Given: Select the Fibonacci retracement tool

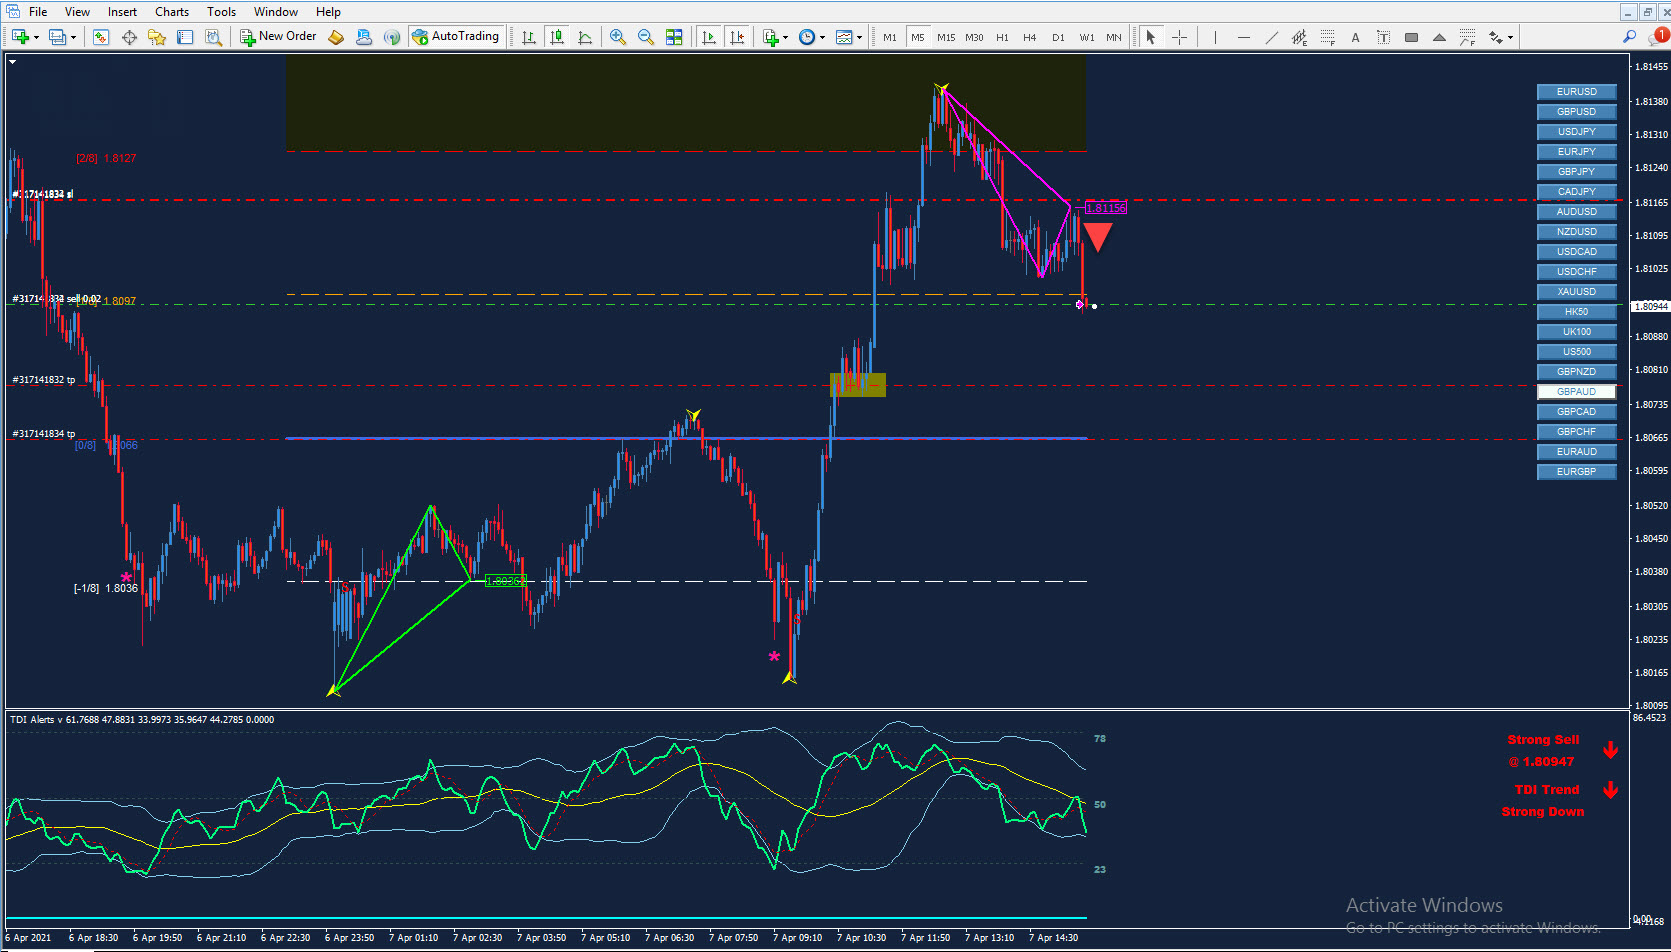Looking at the screenshot, I should pyautogui.click(x=1327, y=37).
